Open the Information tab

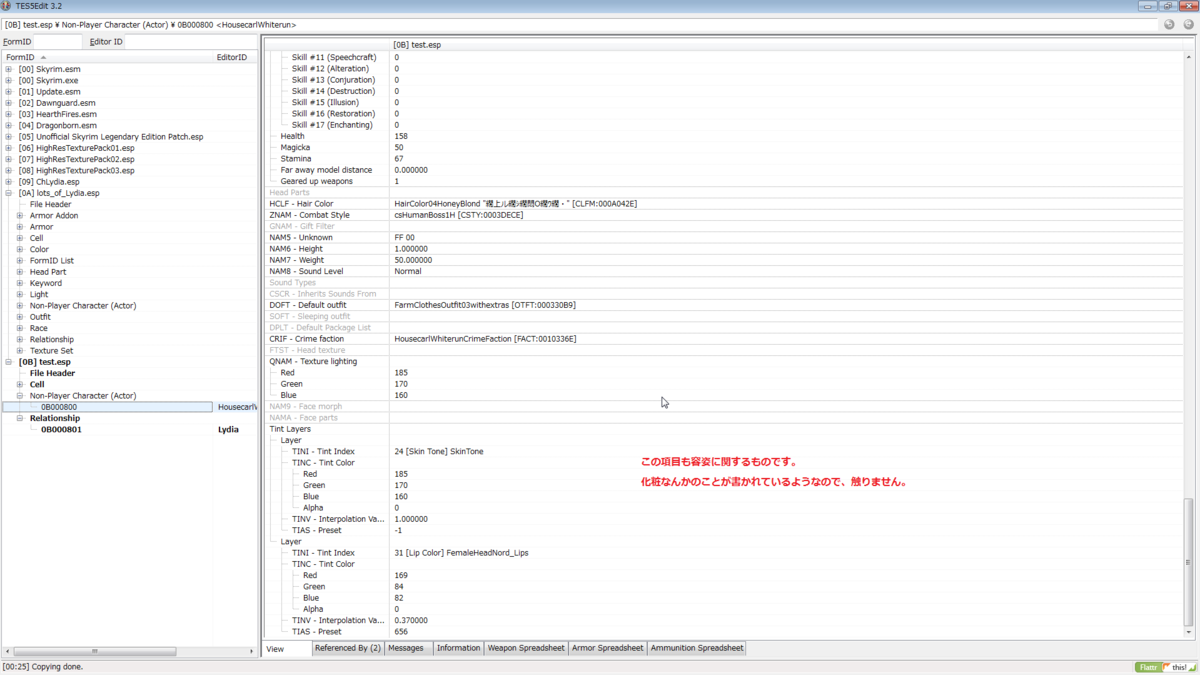[x=458, y=648]
